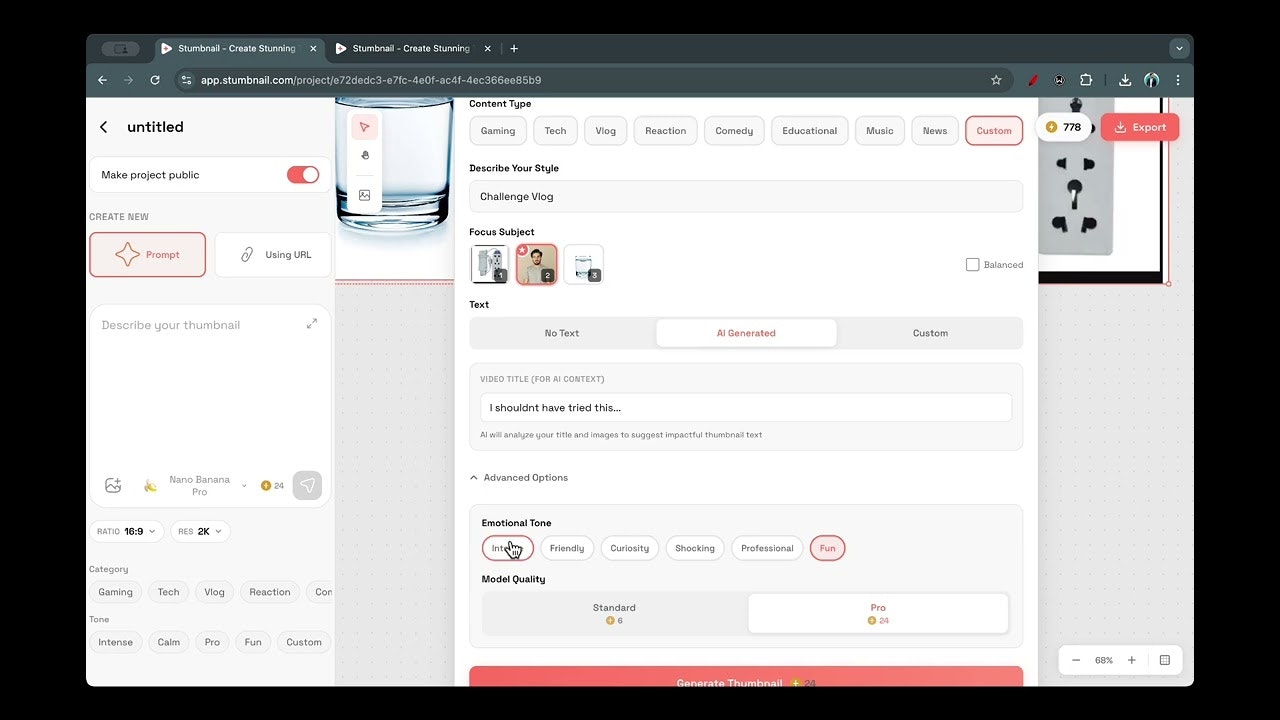Click the Describe Your Style field

746,196
